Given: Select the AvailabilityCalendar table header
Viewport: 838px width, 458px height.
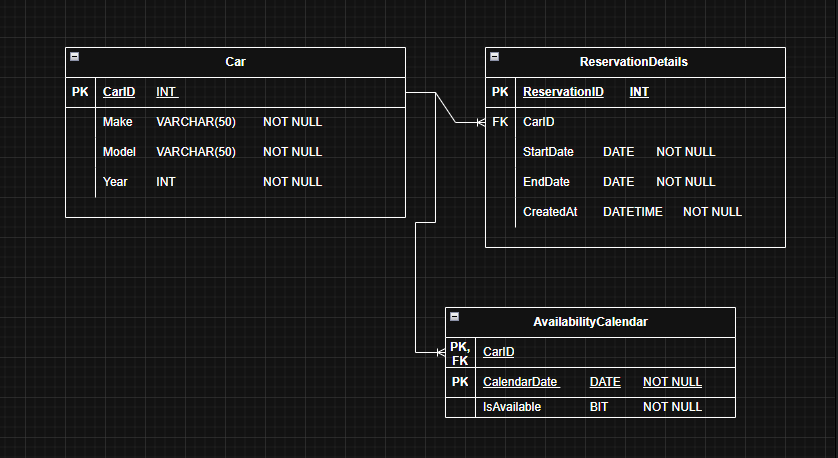Looking at the screenshot, I should pos(590,322).
